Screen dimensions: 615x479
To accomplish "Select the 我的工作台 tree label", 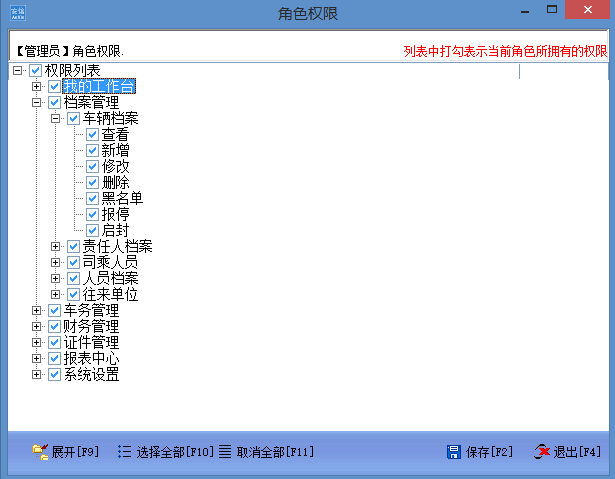I will pos(99,86).
